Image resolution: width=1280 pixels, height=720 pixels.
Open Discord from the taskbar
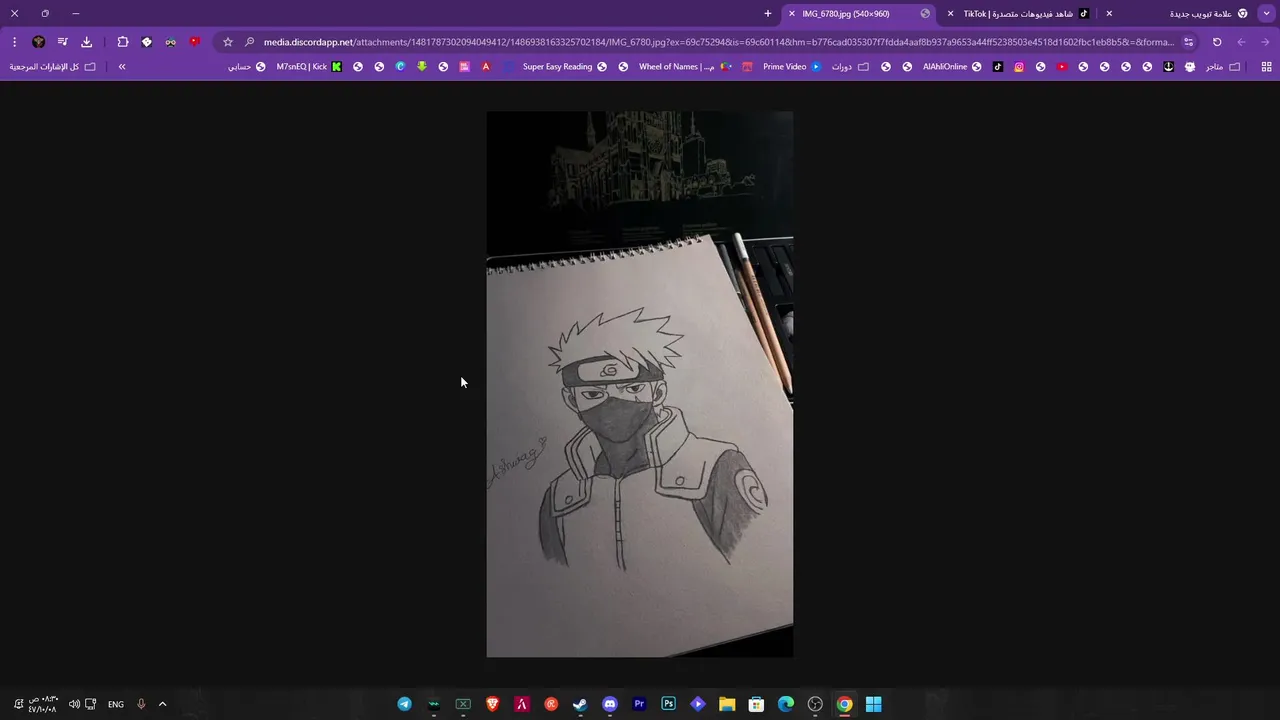pyautogui.click(x=610, y=704)
